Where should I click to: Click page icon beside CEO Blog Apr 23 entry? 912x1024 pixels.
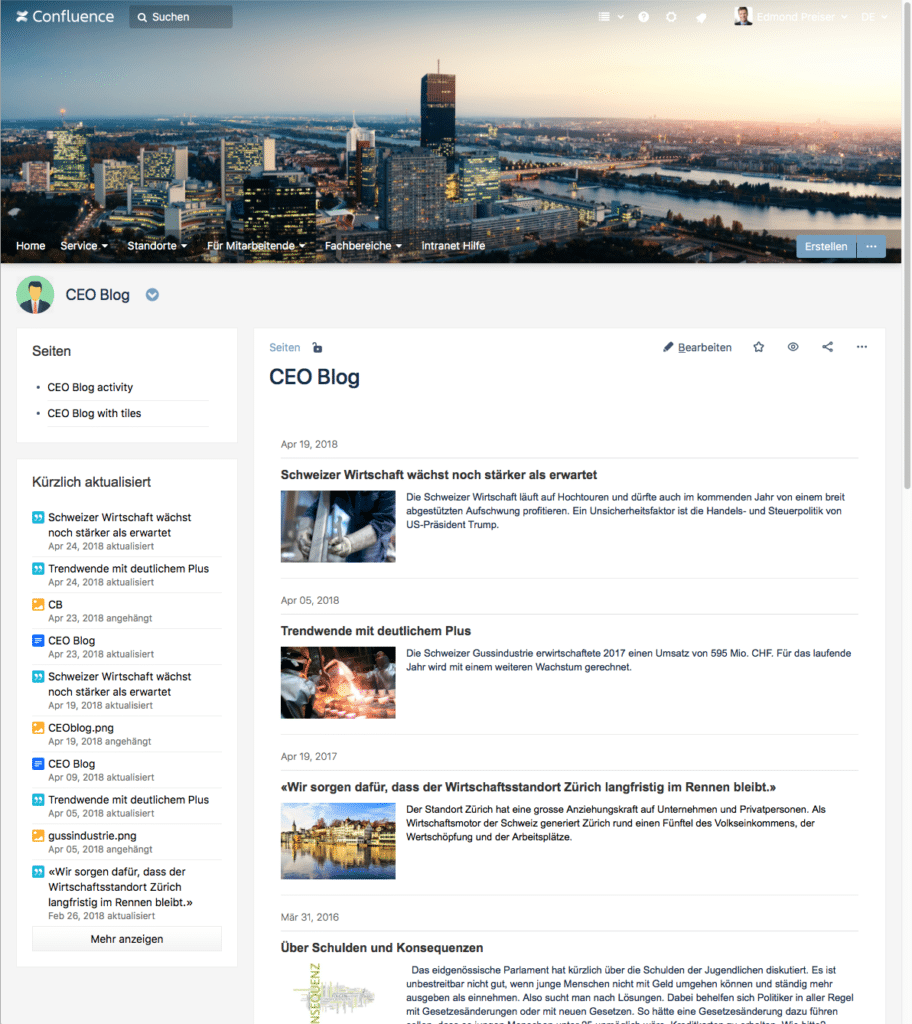click(x=39, y=640)
